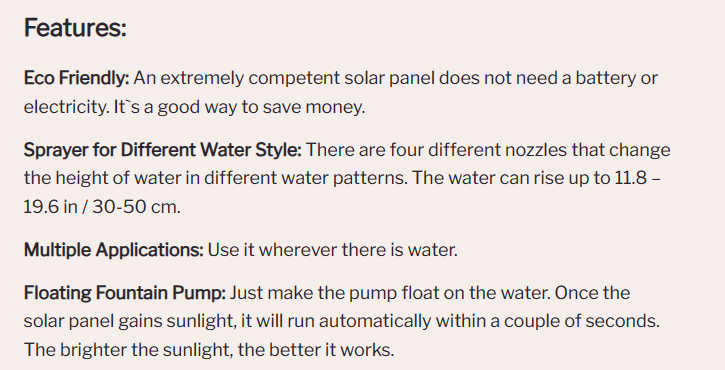The height and width of the screenshot is (370, 725).
Task: Click the text '19.6 in / 30-50 cm.'
Action: point(102,206)
